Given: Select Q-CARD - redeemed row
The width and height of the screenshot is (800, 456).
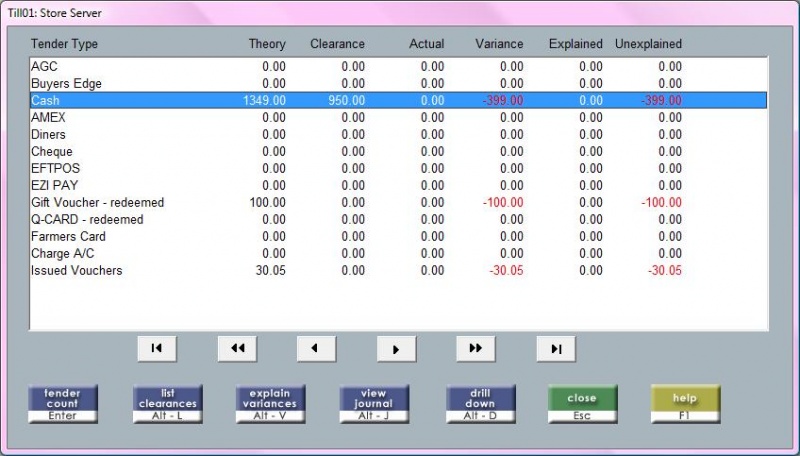Looking at the screenshot, I should 398,219.
